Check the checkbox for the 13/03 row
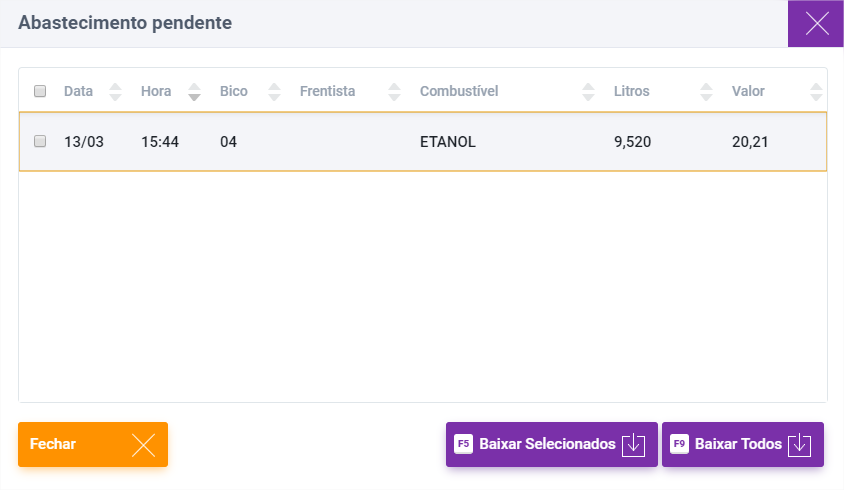 point(40,141)
